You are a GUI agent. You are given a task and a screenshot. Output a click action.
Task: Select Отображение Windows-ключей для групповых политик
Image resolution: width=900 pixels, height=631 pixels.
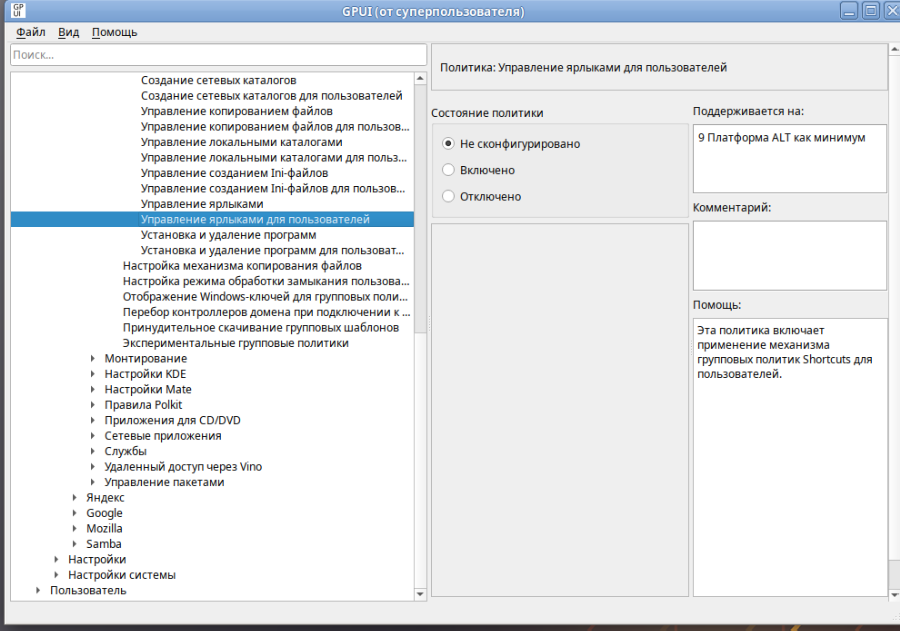click(265, 297)
